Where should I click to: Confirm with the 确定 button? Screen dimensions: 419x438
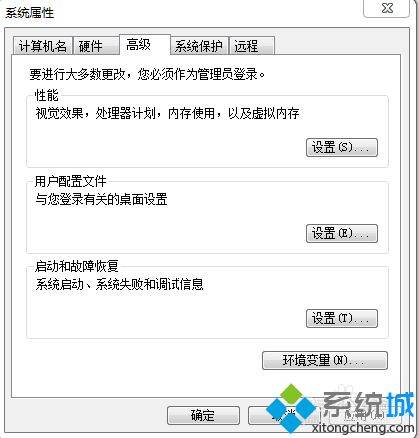click(x=203, y=415)
